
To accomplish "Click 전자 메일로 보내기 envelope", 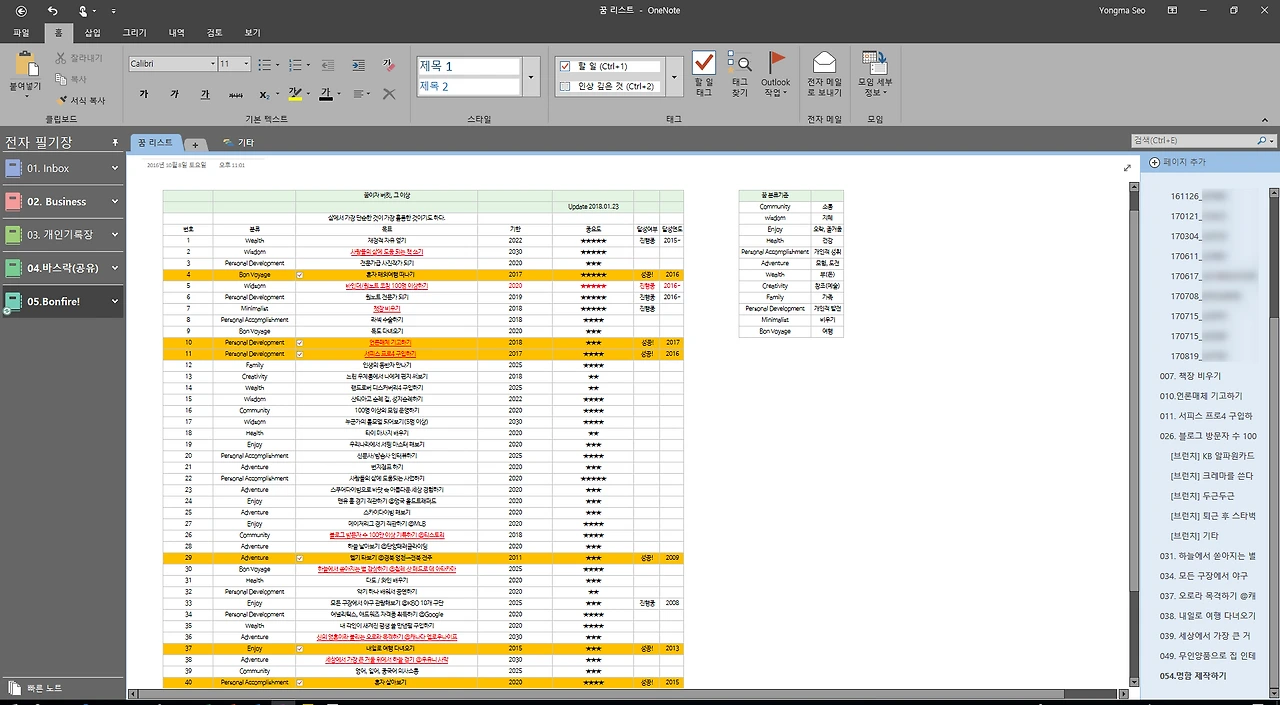I will 824,73.
